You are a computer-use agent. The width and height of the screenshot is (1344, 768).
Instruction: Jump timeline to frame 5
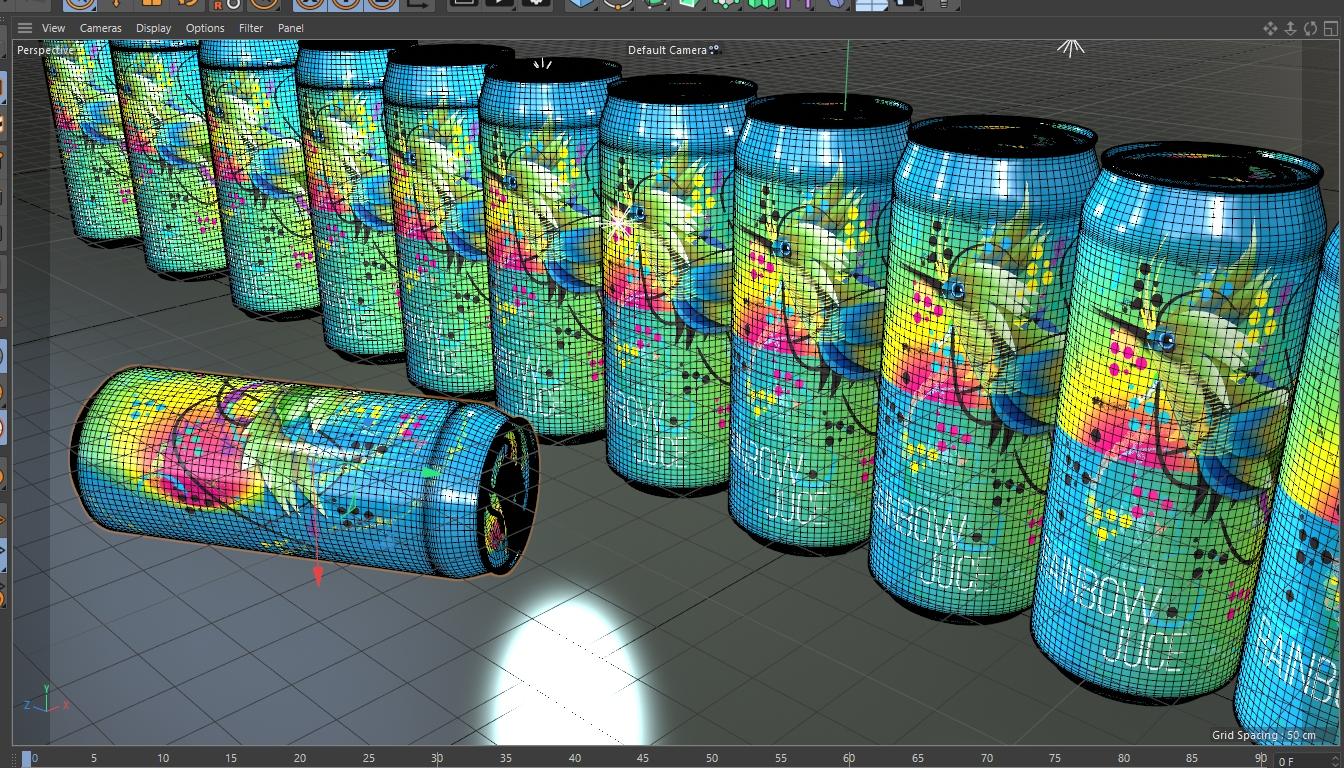tap(94, 758)
